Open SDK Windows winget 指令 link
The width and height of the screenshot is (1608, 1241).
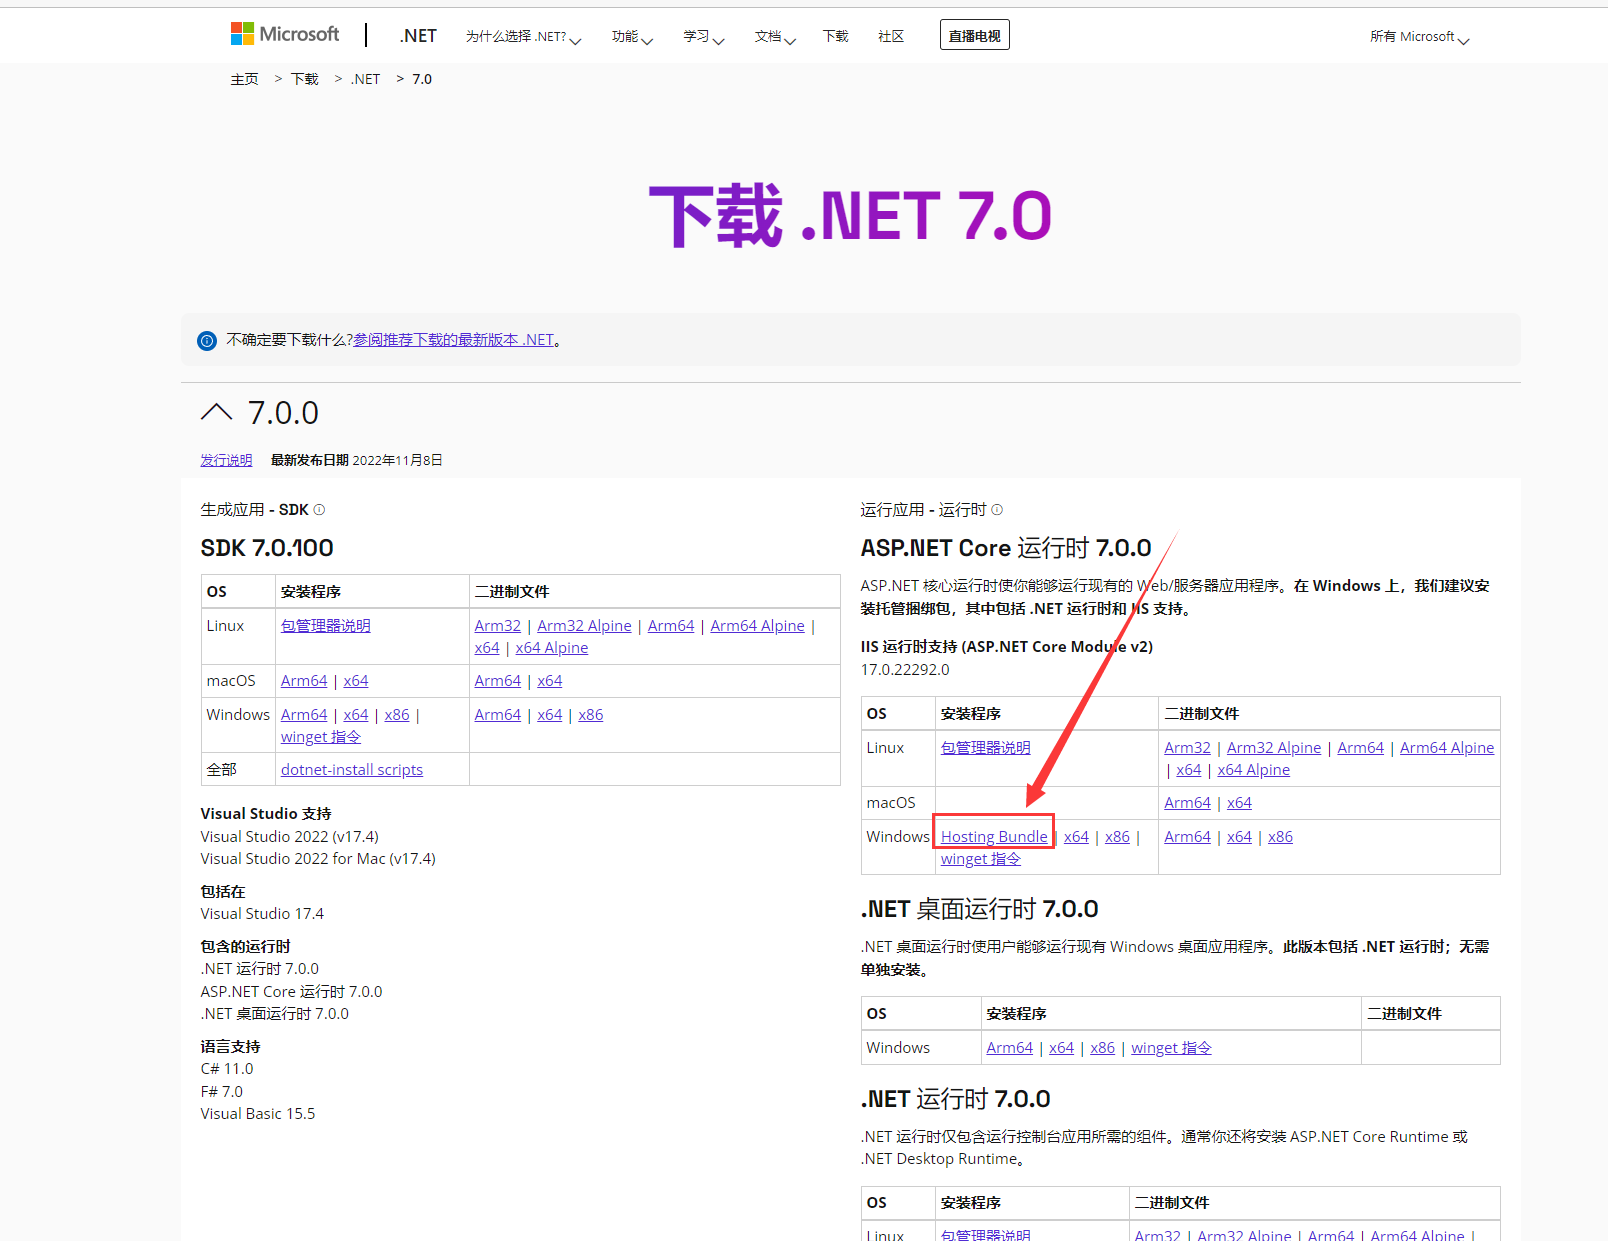click(x=321, y=737)
